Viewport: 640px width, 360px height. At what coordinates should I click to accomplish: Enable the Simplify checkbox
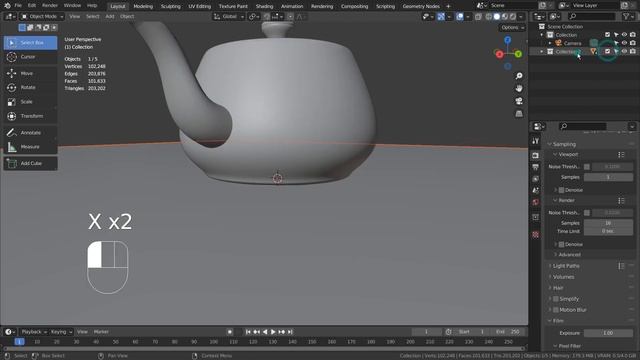(x=556, y=299)
